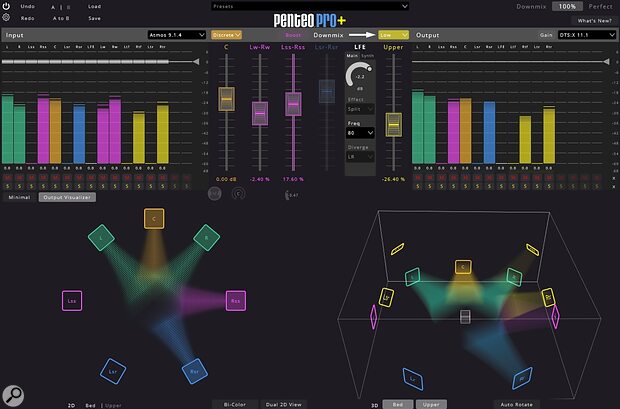
Task: Select the top-left yellow height speaker in 3D
Action: tap(397, 249)
